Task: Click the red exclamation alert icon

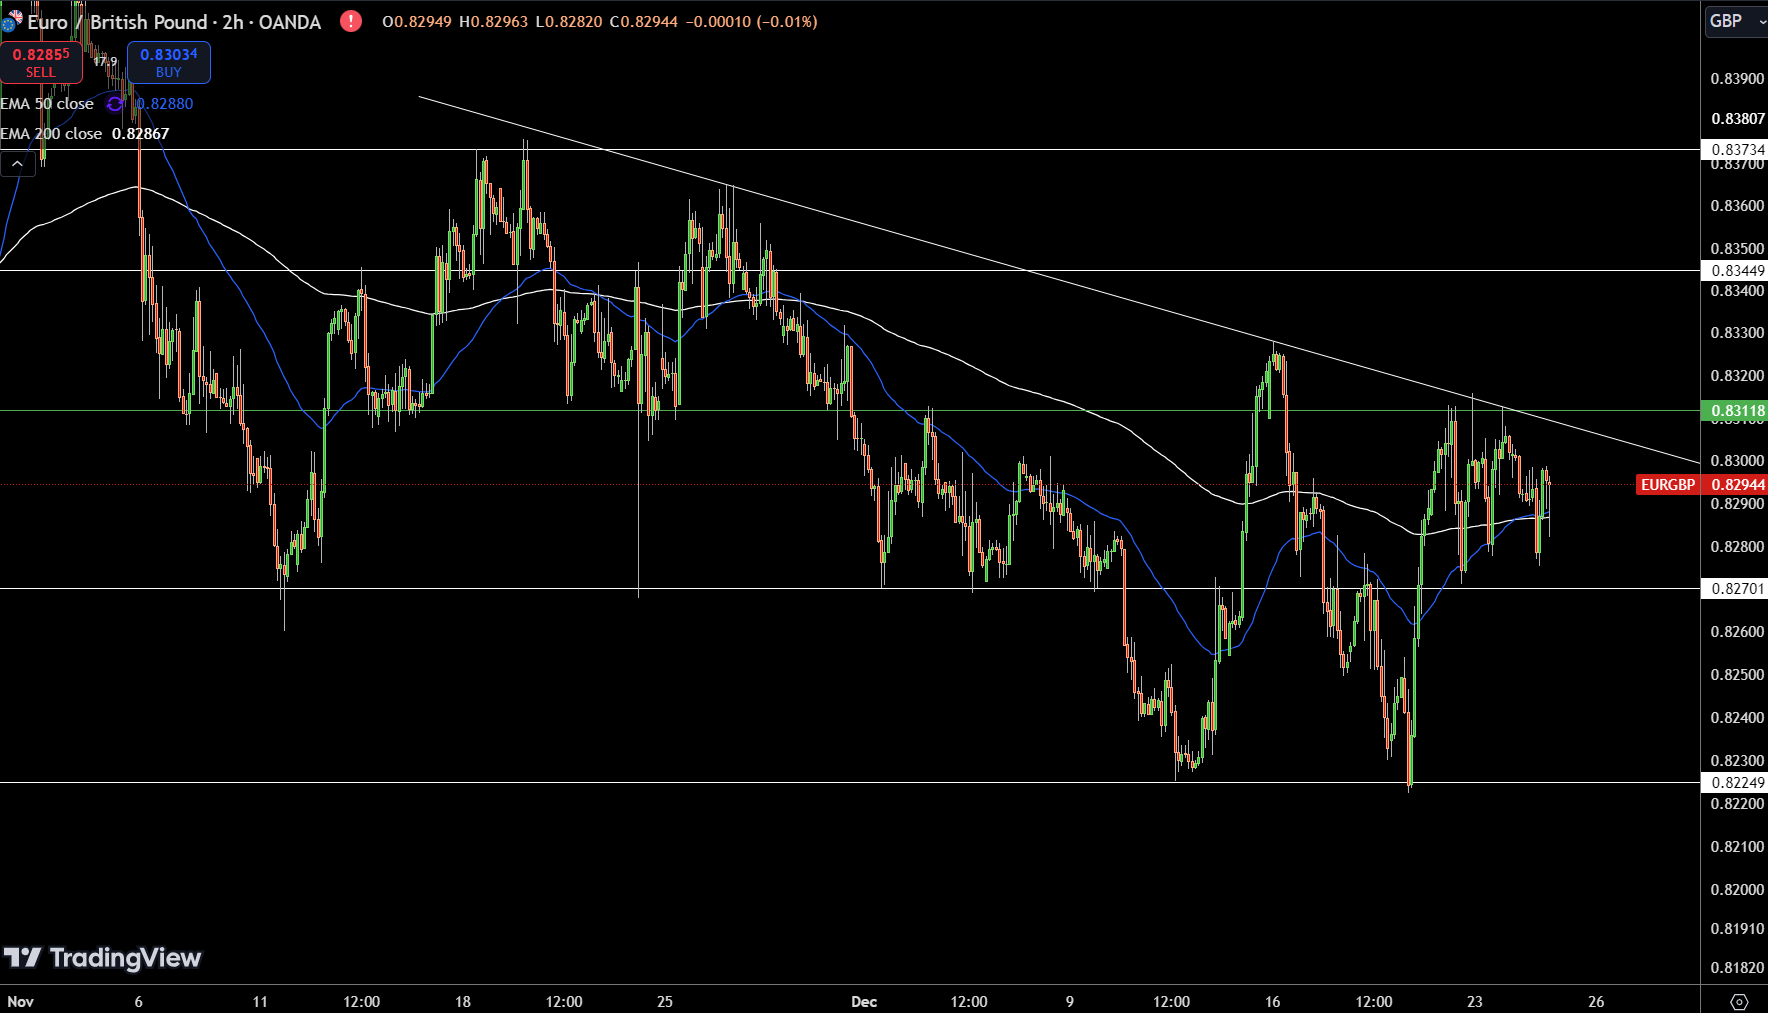Action: (x=351, y=21)
